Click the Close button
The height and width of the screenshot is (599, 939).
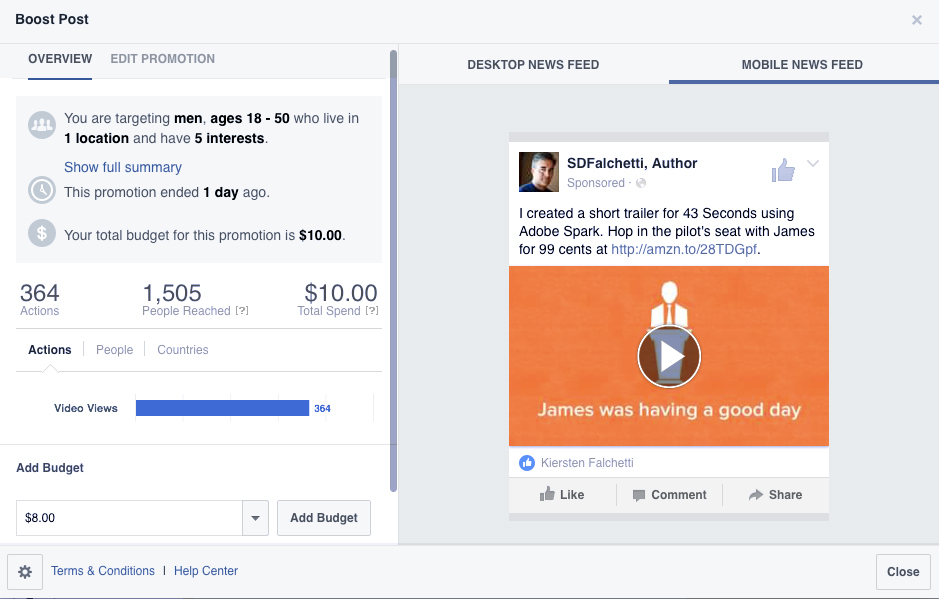pyautogui.click(x=903, y=571)
